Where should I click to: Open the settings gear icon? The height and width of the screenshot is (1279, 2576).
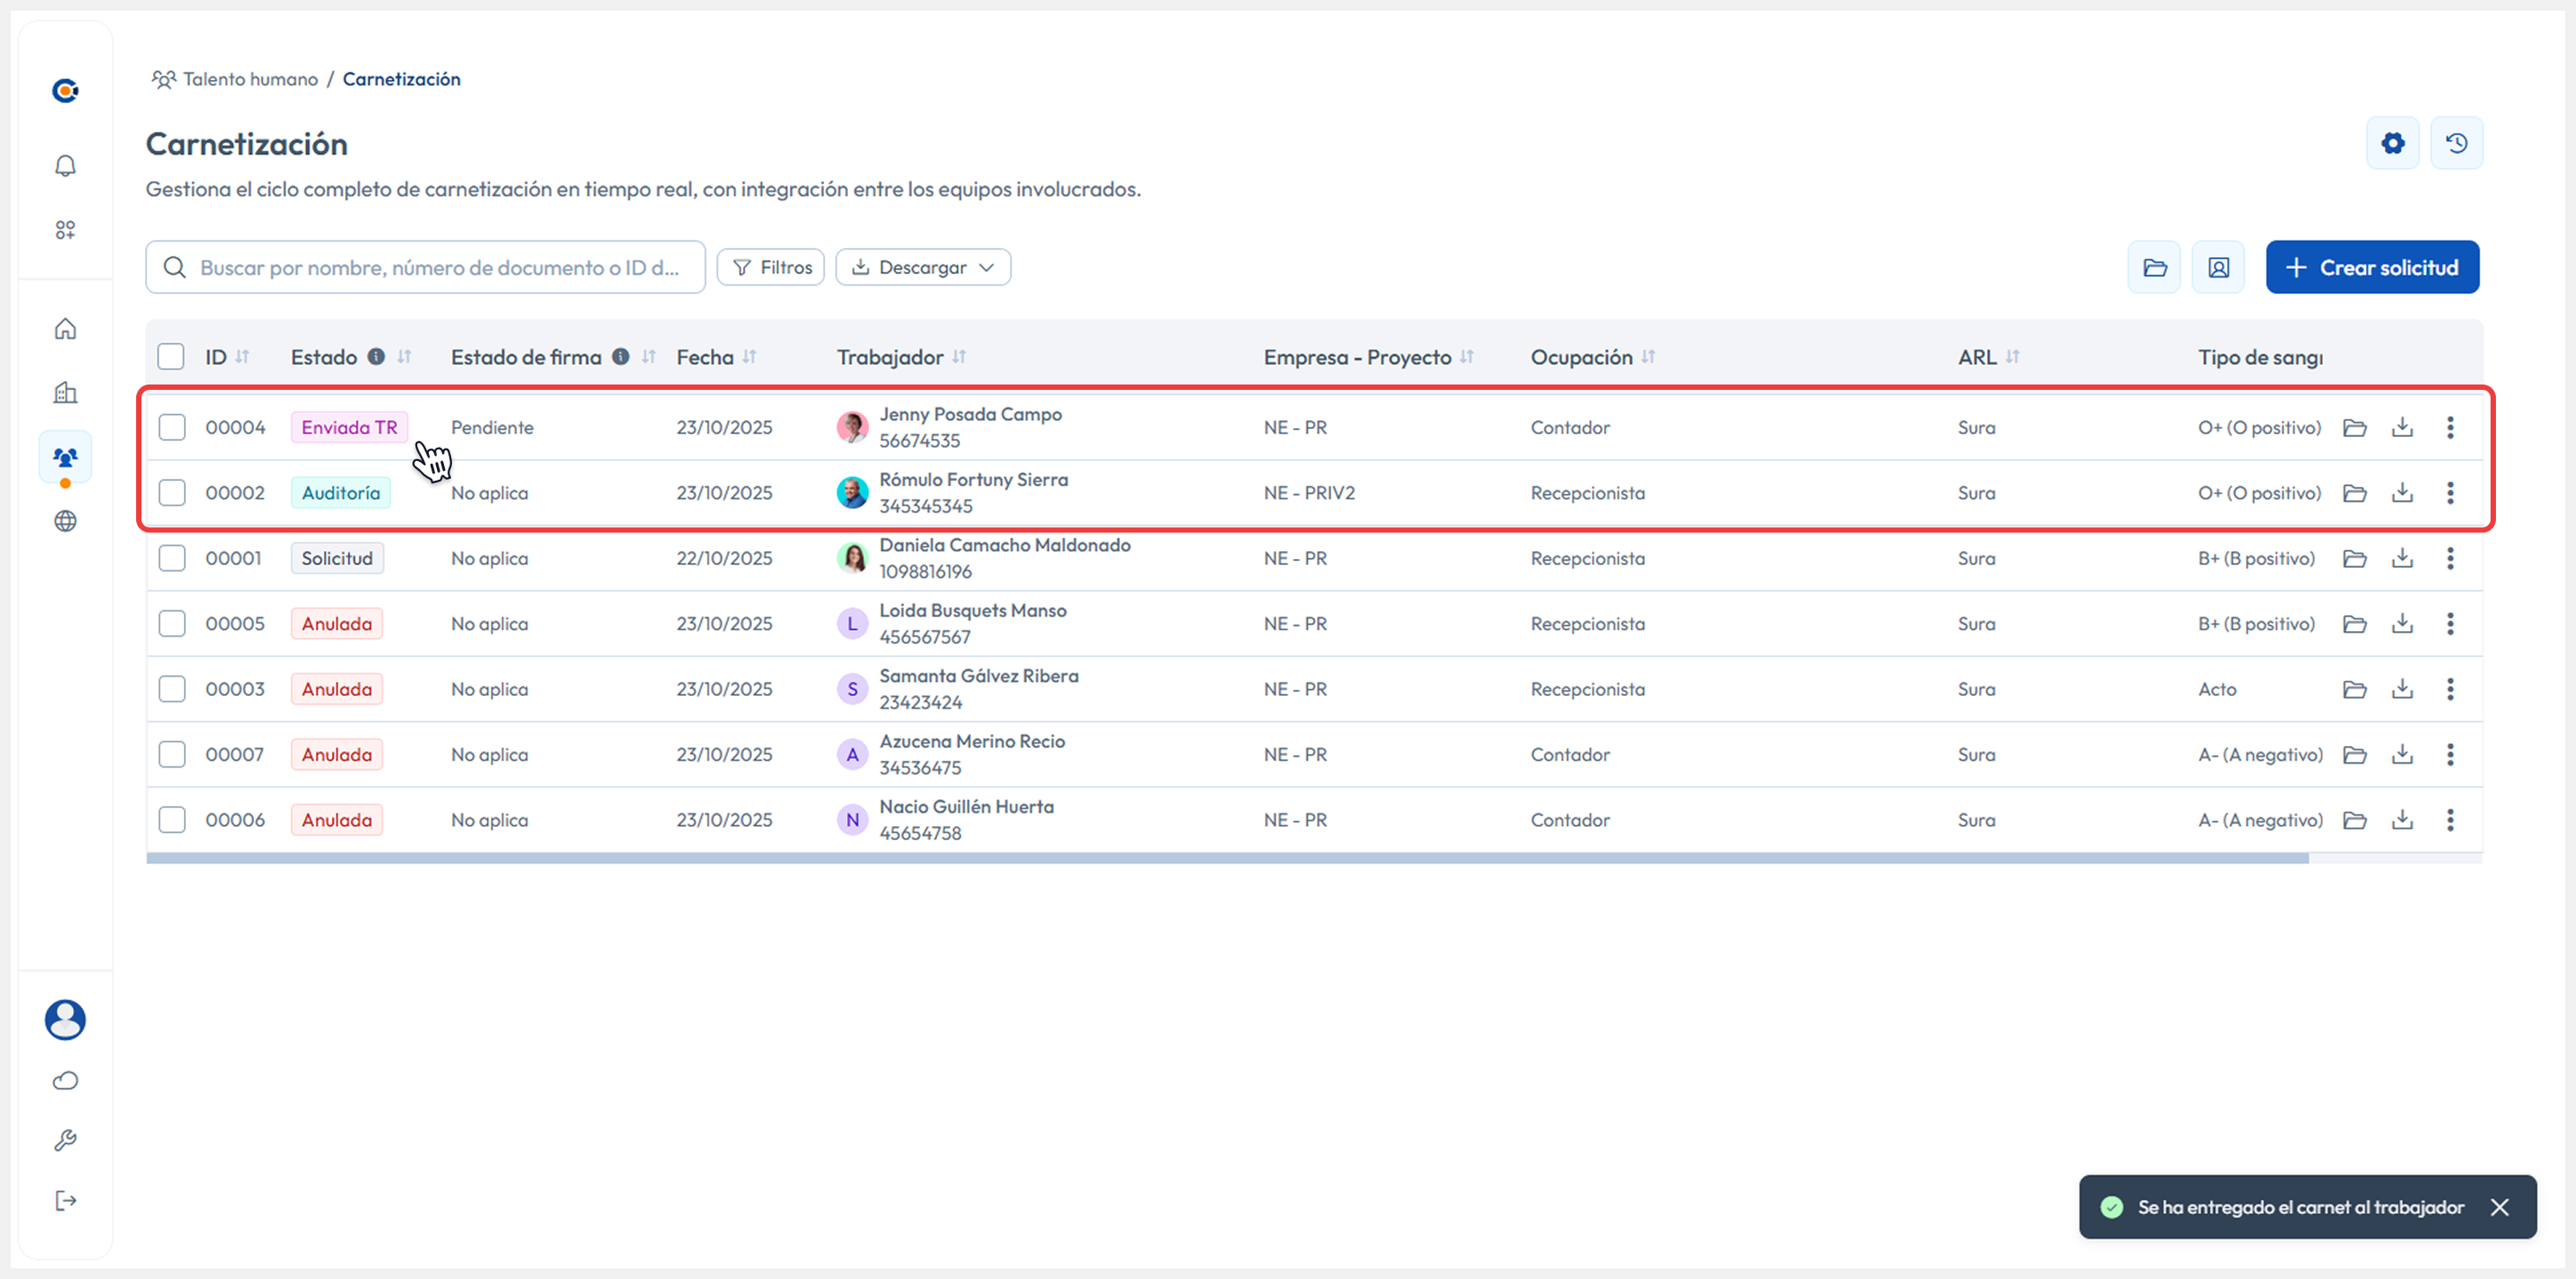click(2392, 143)
